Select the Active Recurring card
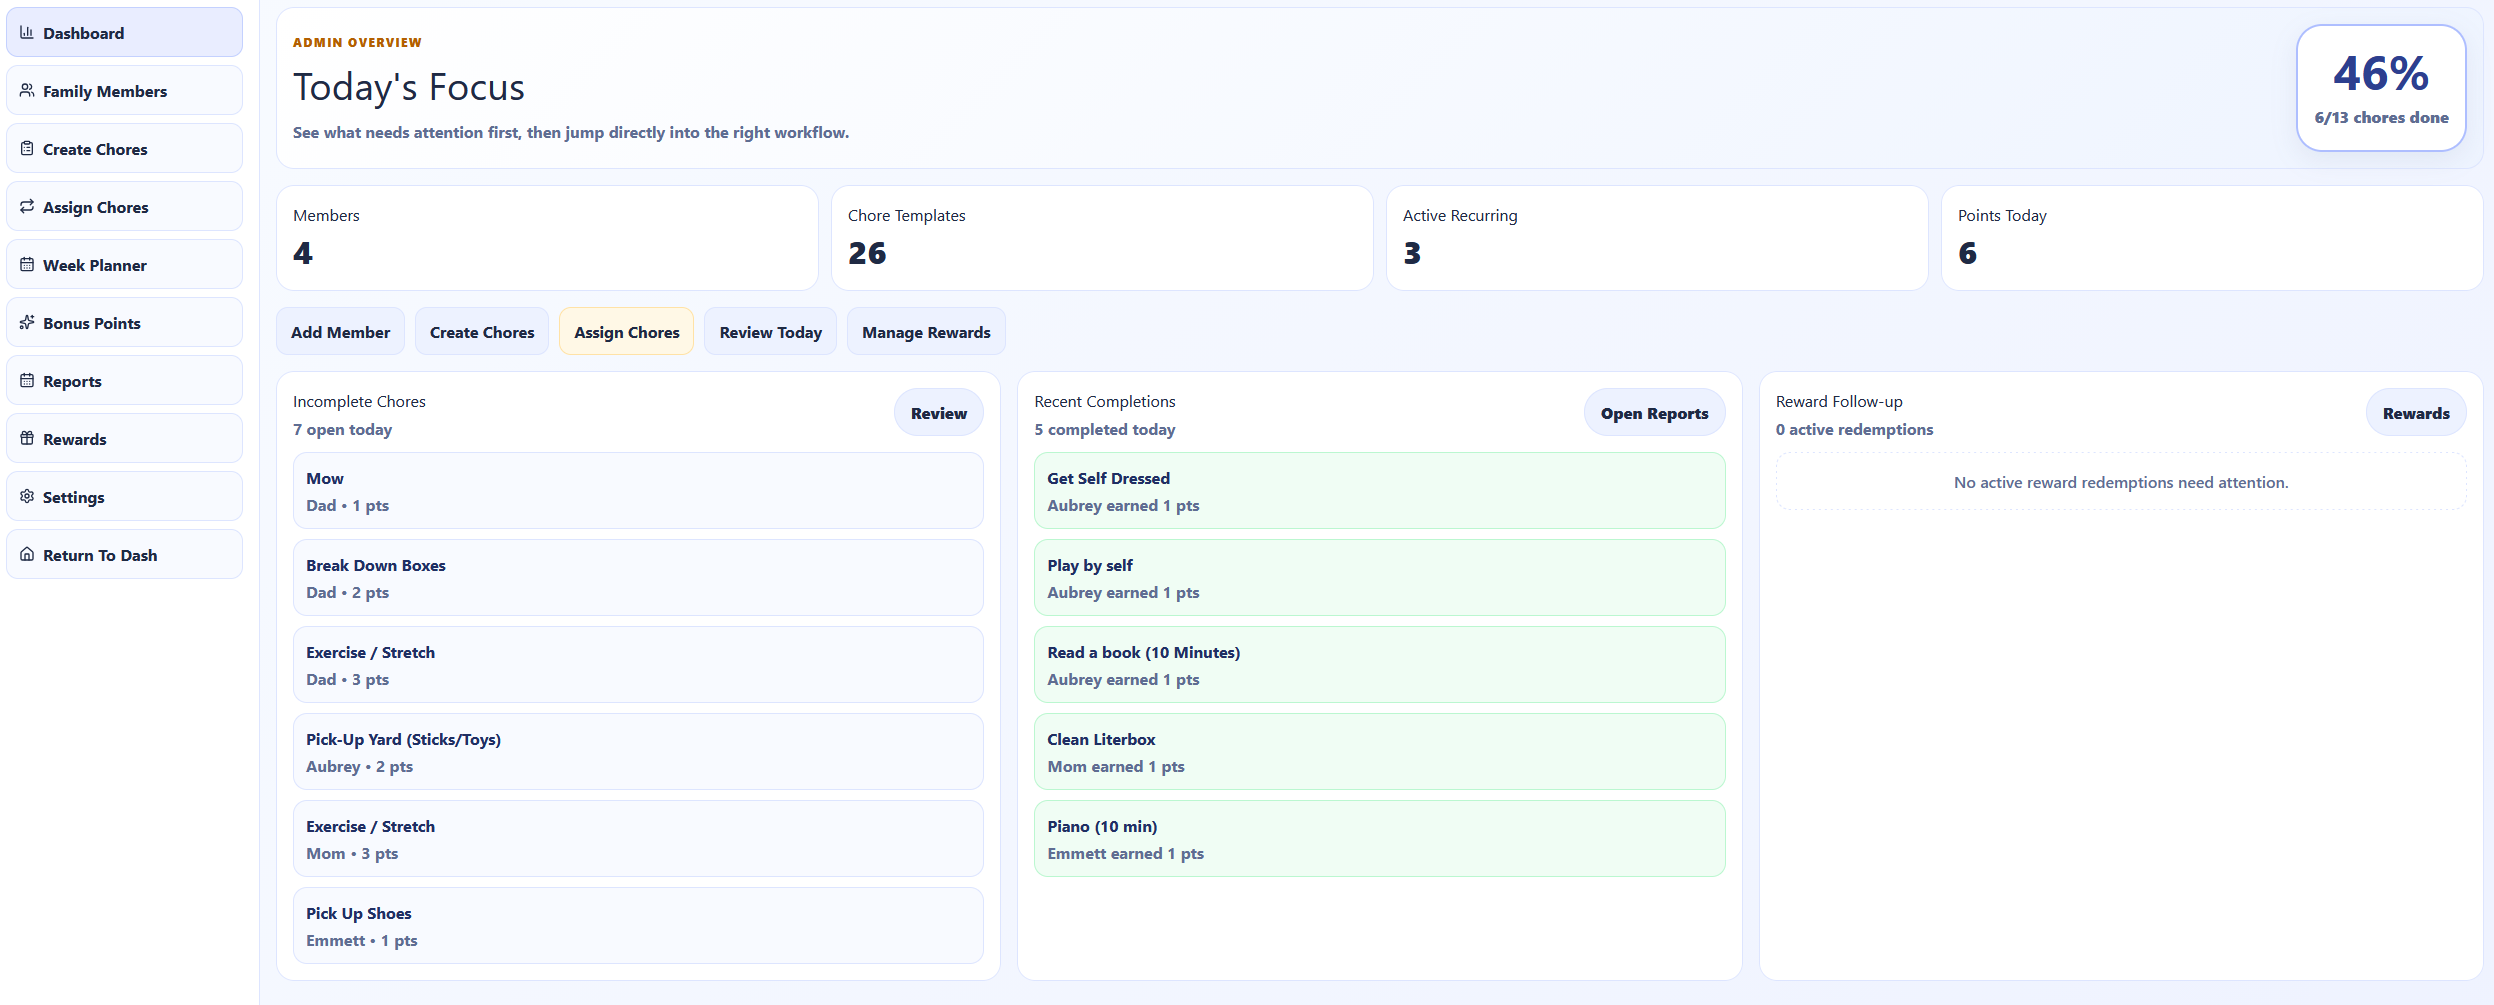The width and height of the screenshot is (2494, 1005). point(1657,238)
